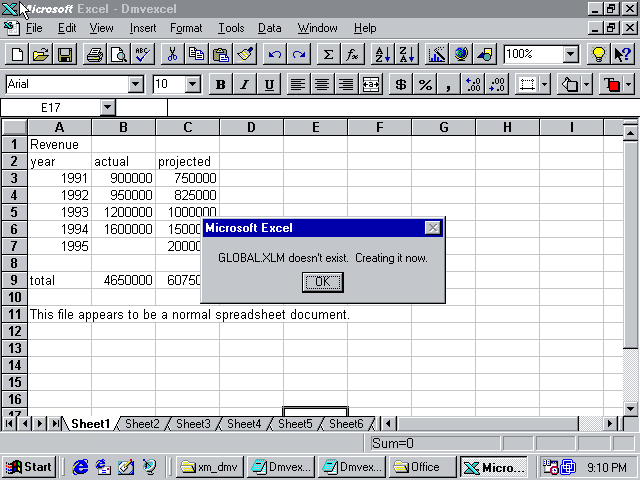Screen dimensions: 640x480
Task: Open a file using the Open folder icon
Action: click(40, 54)
